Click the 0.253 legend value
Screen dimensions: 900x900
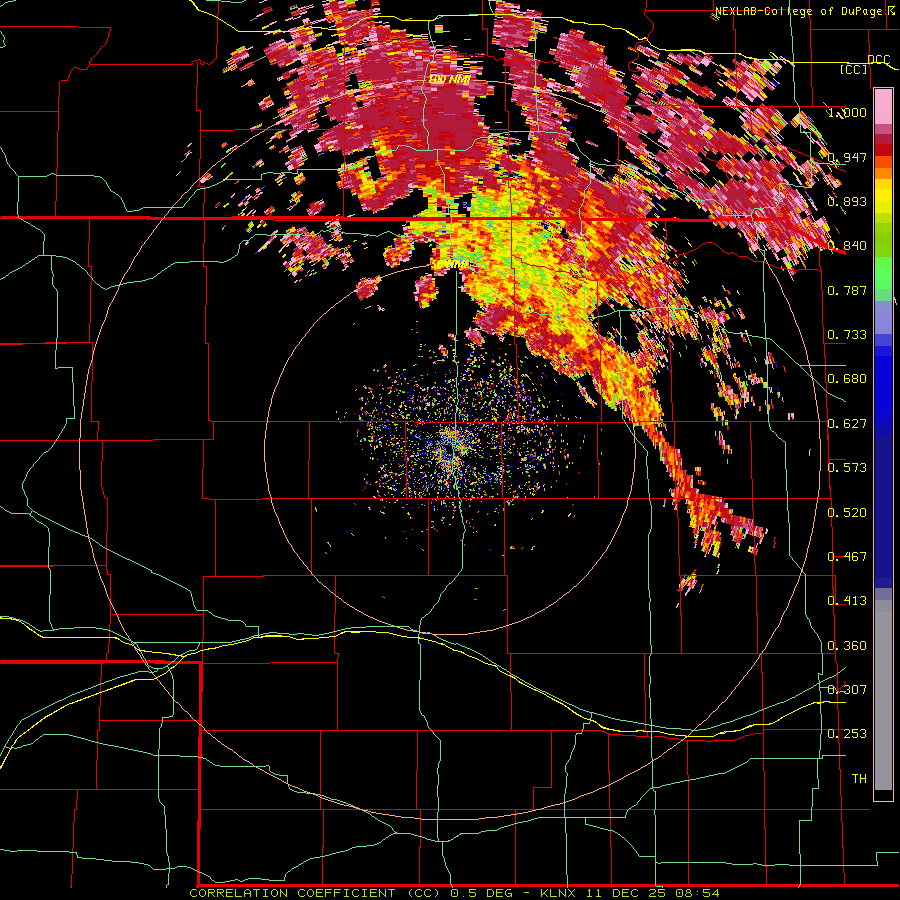point(847,733)
